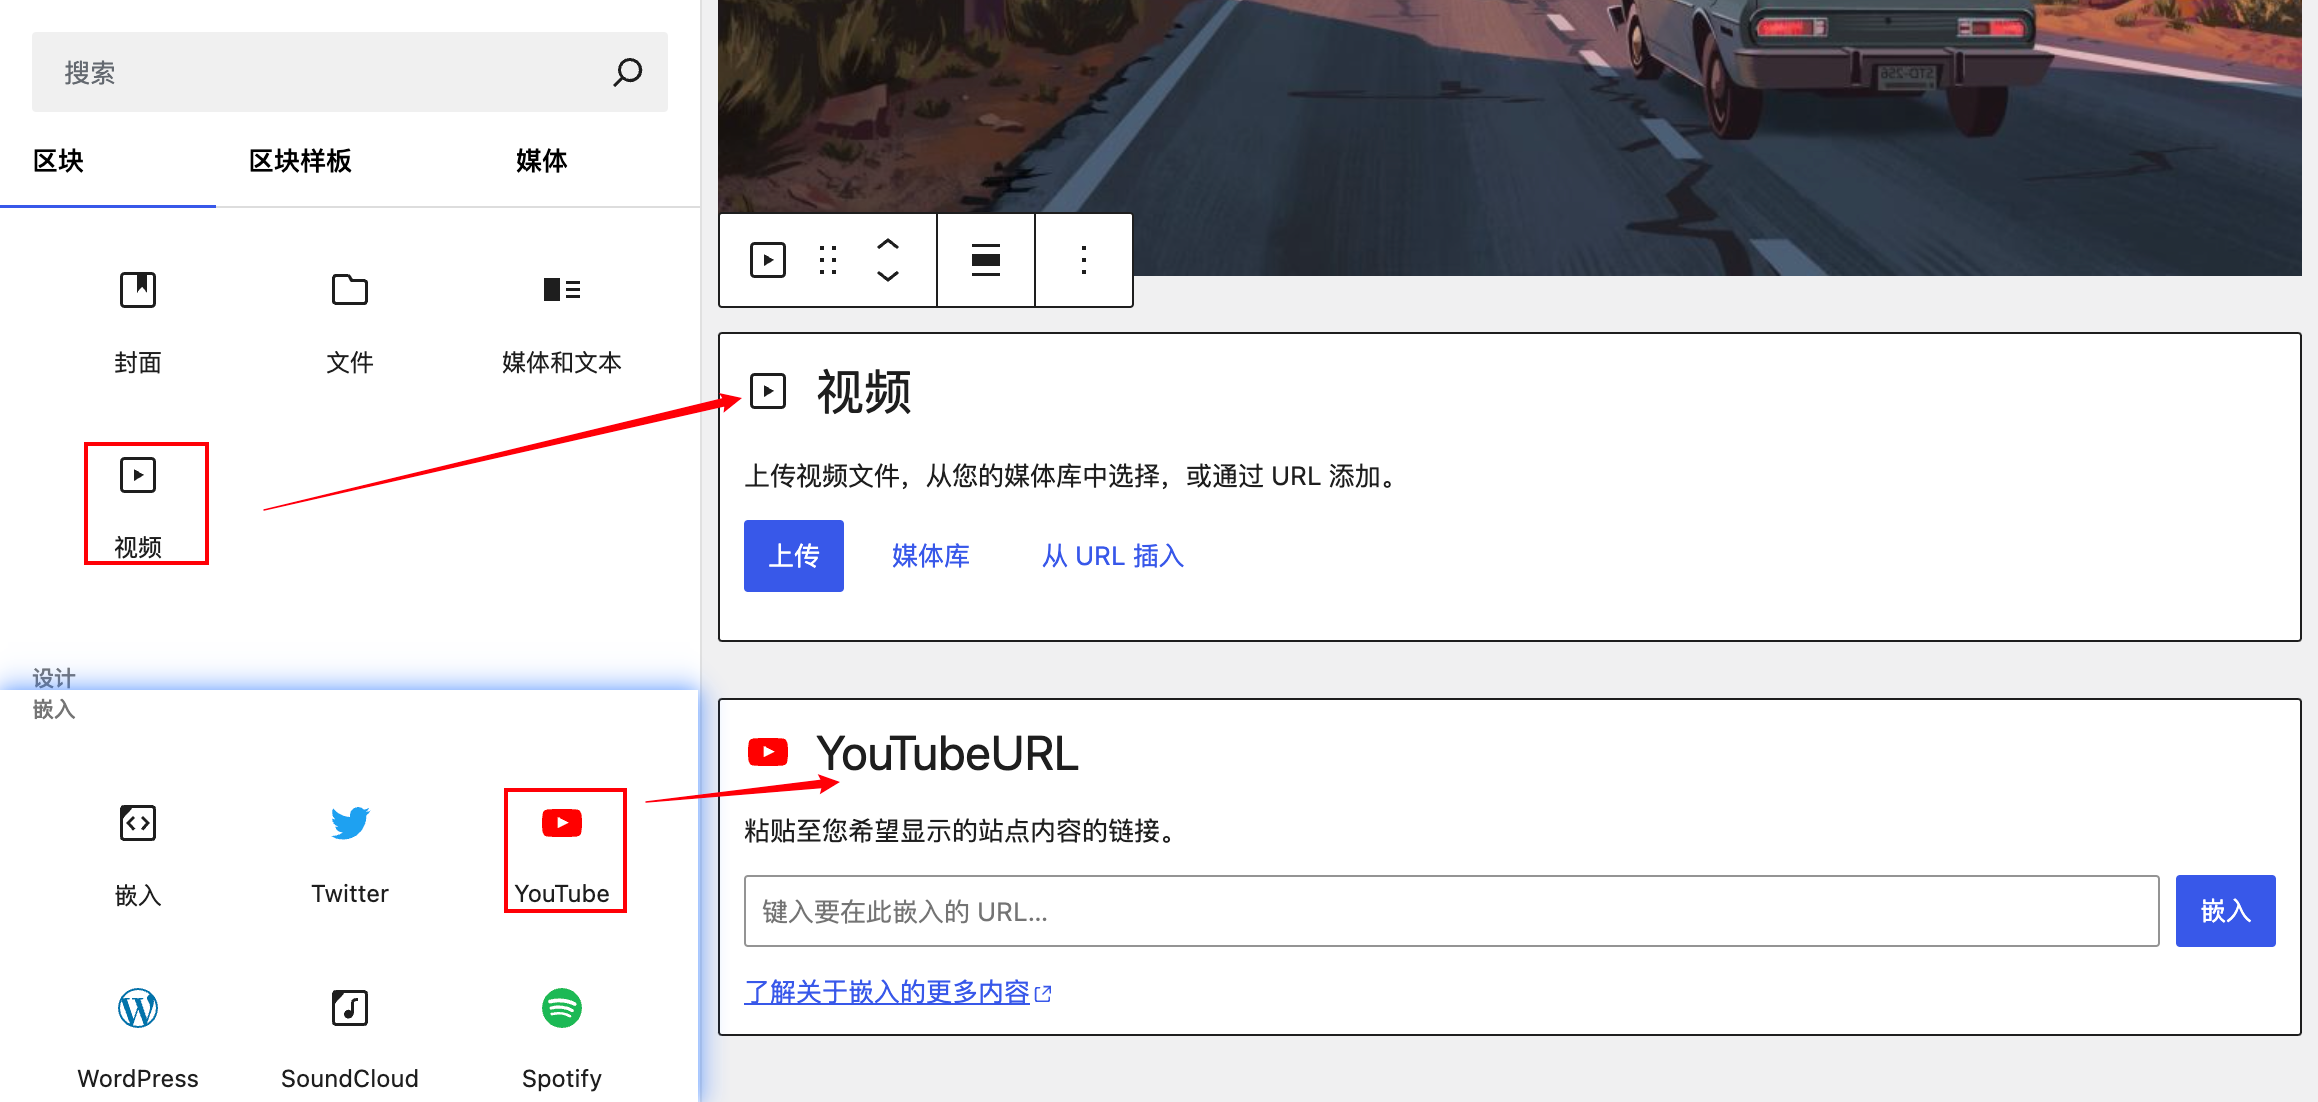The height and width of the screenshot is (1102, 2318).
Task: Click the YouTubeURL placeholder heading
Action: tap(947, 753)
